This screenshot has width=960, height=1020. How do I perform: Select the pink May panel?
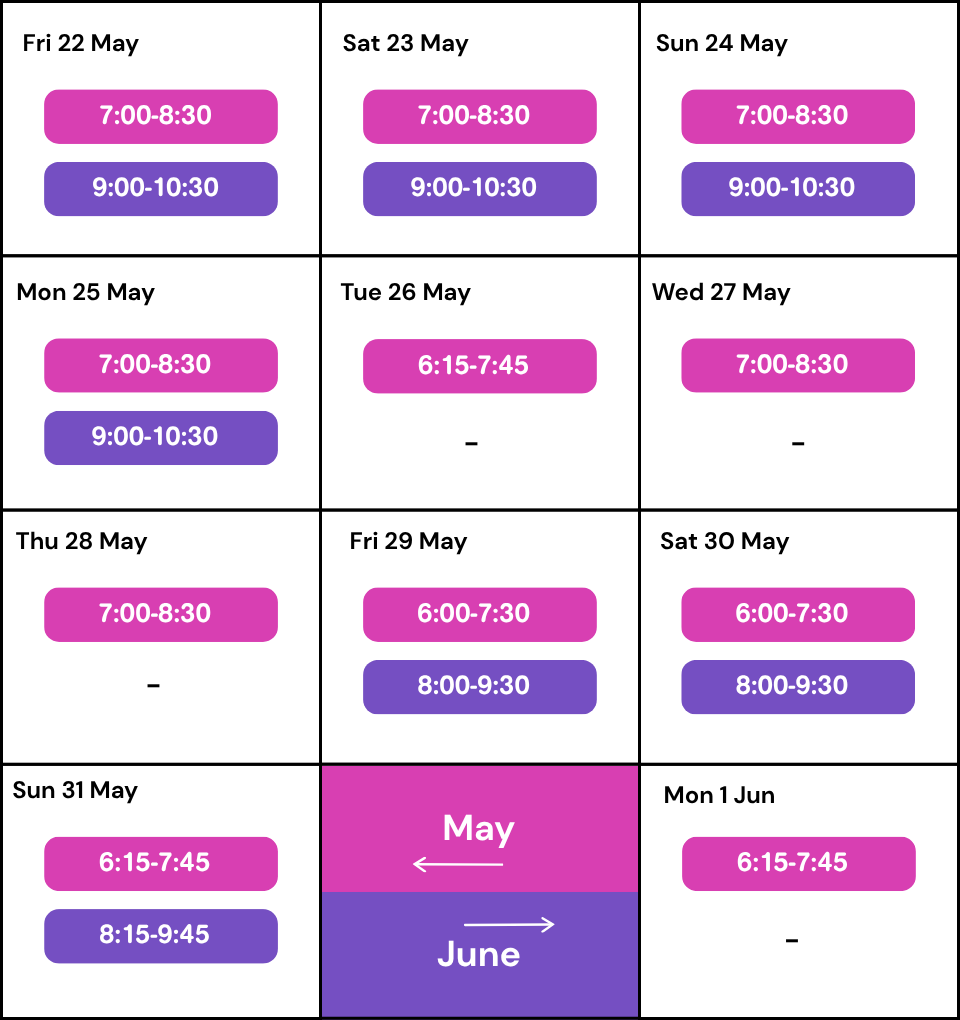pyautogui.click(x=479, y=829)
